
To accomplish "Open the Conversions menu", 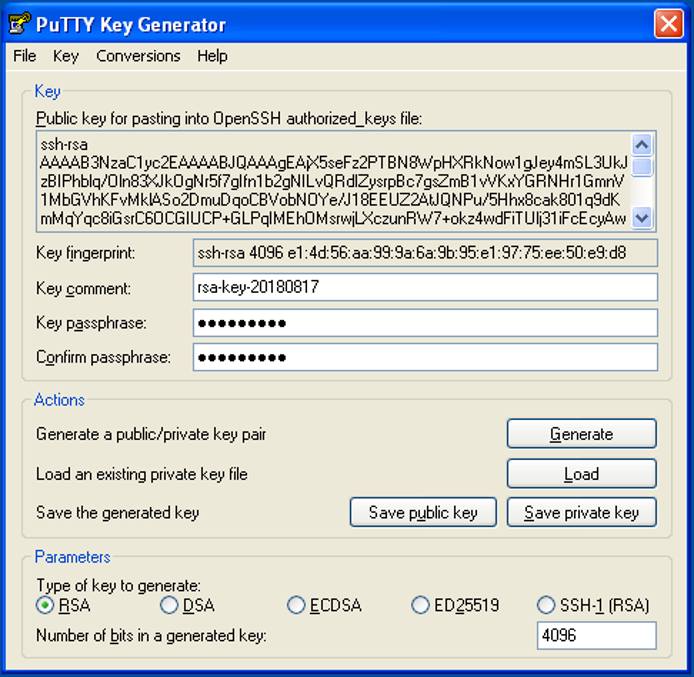I will click(x=138, y=56).
